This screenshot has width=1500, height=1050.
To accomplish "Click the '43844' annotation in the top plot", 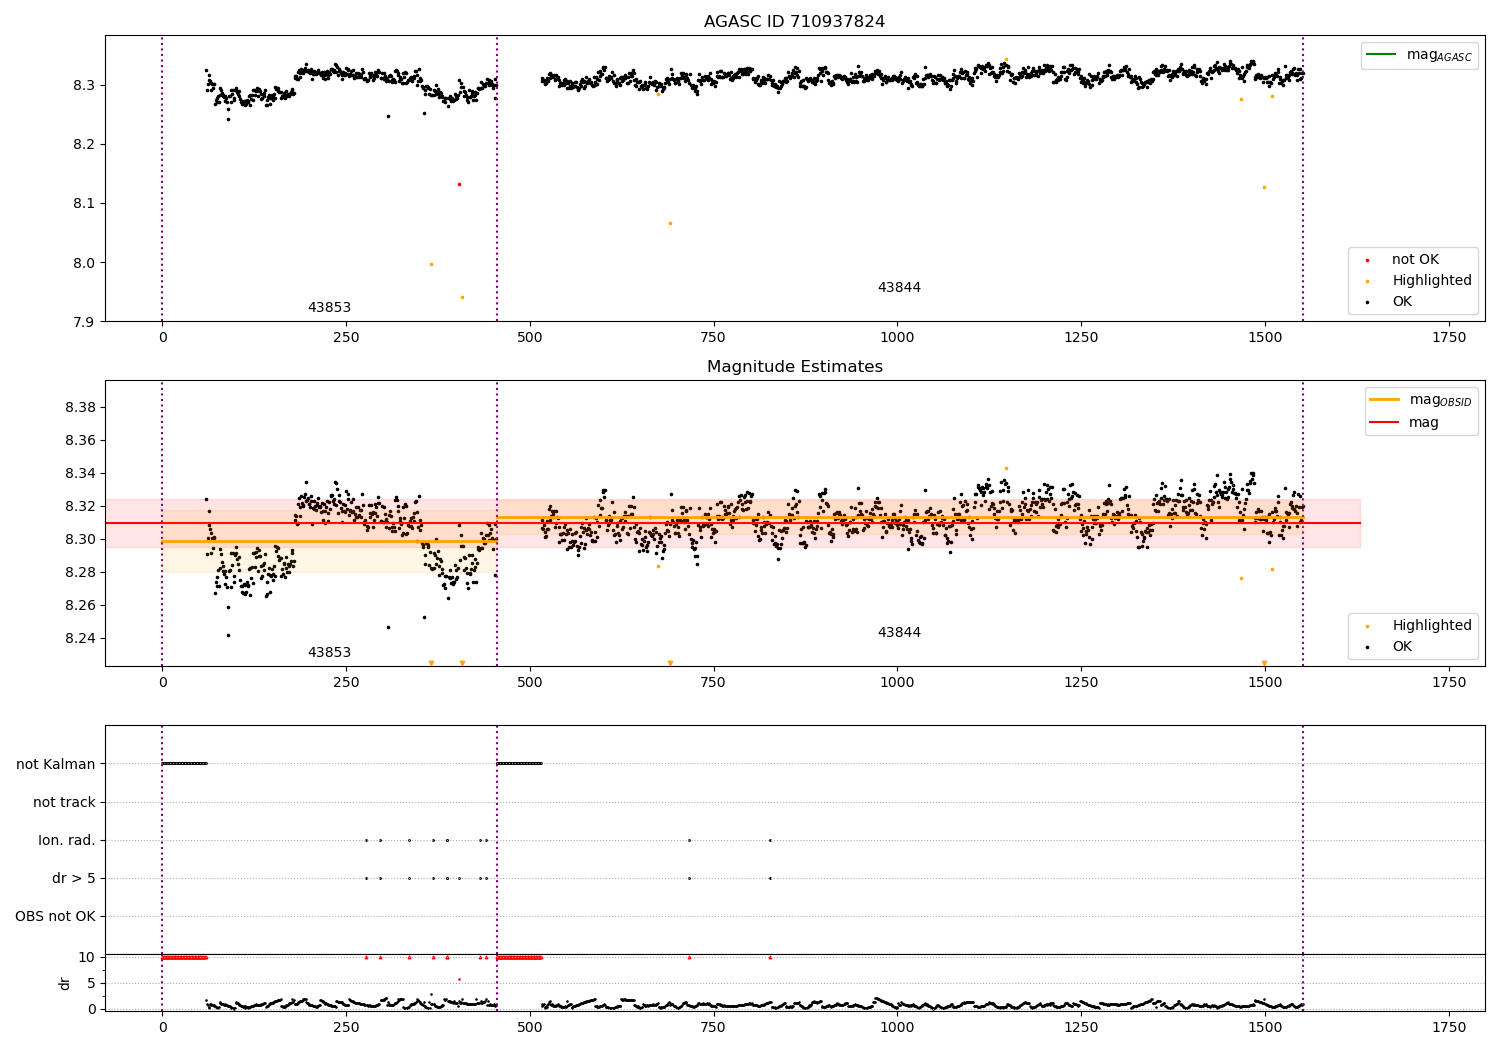I will point(899,288).
